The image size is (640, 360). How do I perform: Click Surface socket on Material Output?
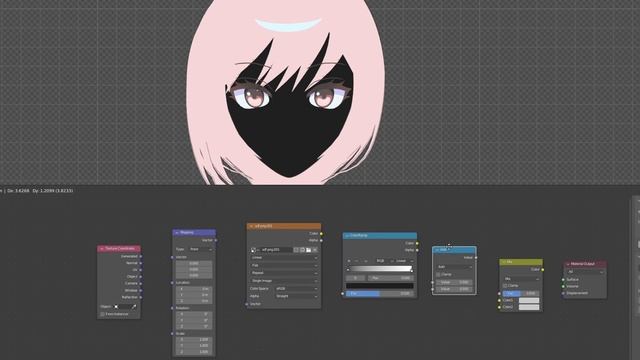[563, 280]
